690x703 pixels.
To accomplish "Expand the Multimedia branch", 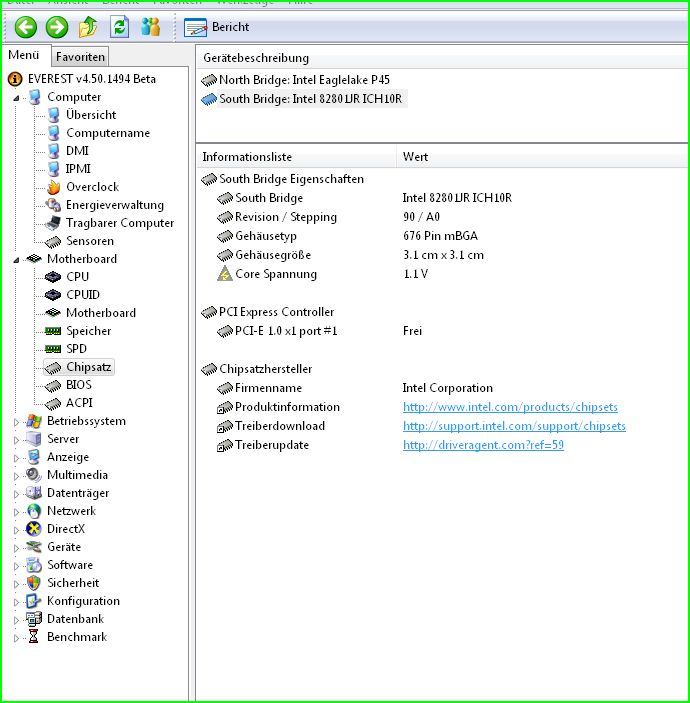I will [16, 475].
